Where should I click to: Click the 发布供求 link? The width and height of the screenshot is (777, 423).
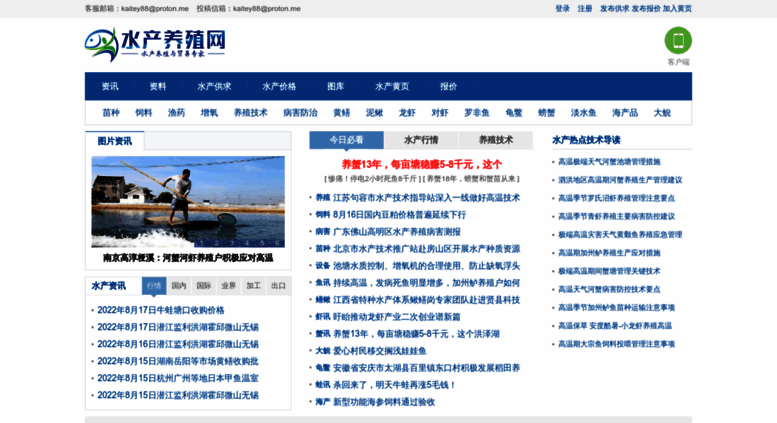tap(614, 8)
